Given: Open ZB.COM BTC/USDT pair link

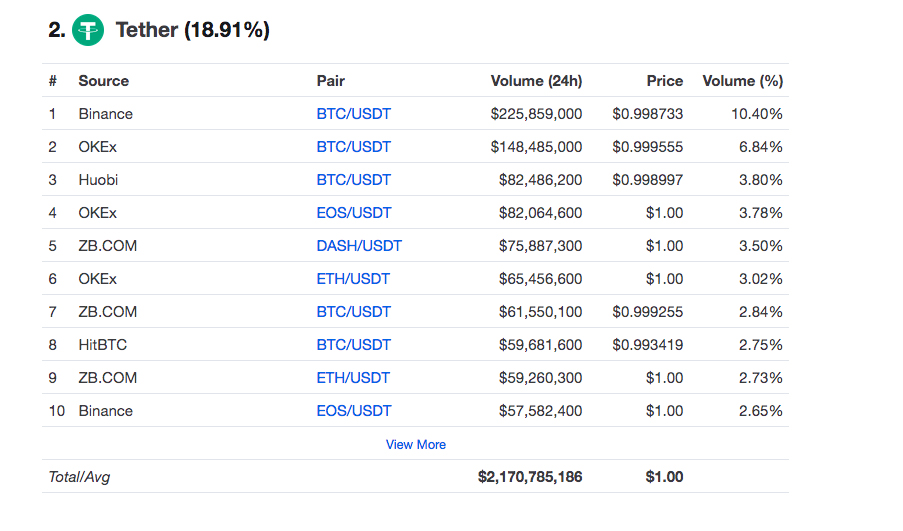Looking at the screenshot, I should tap(354, 312).
